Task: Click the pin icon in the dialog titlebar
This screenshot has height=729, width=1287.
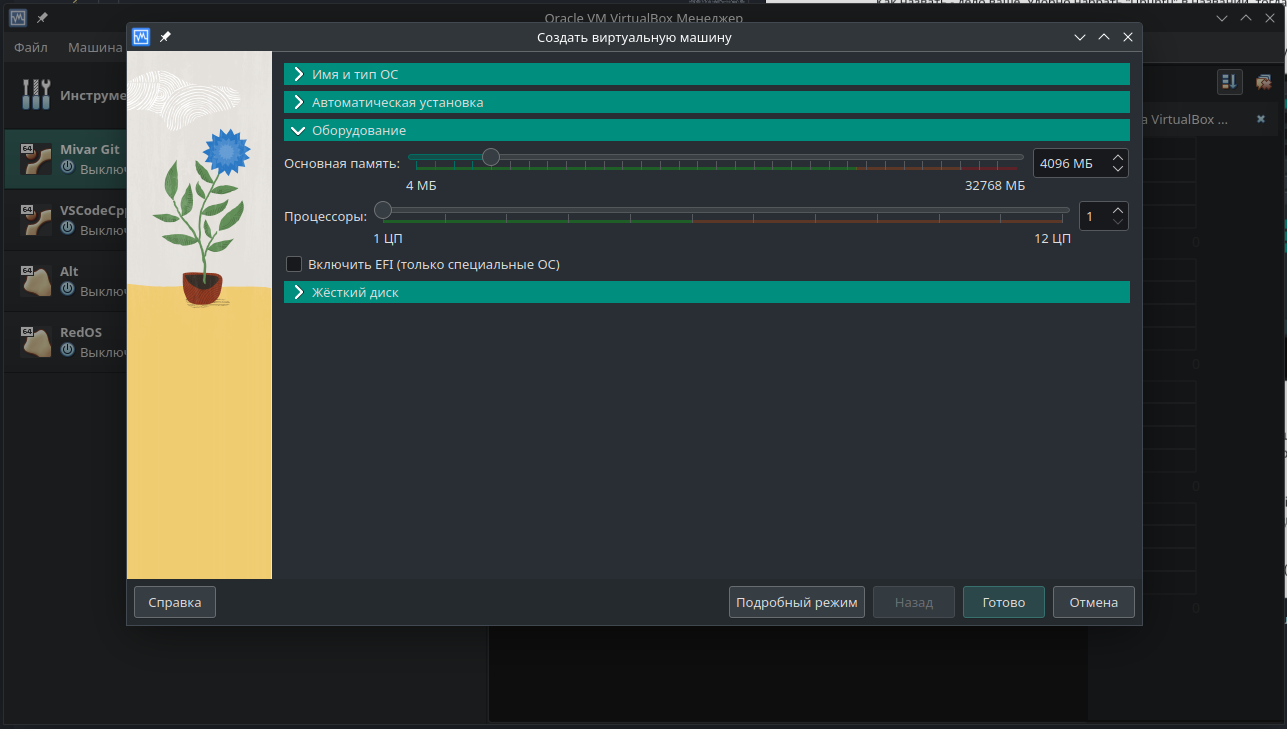Action: click(x=165, y=37)
